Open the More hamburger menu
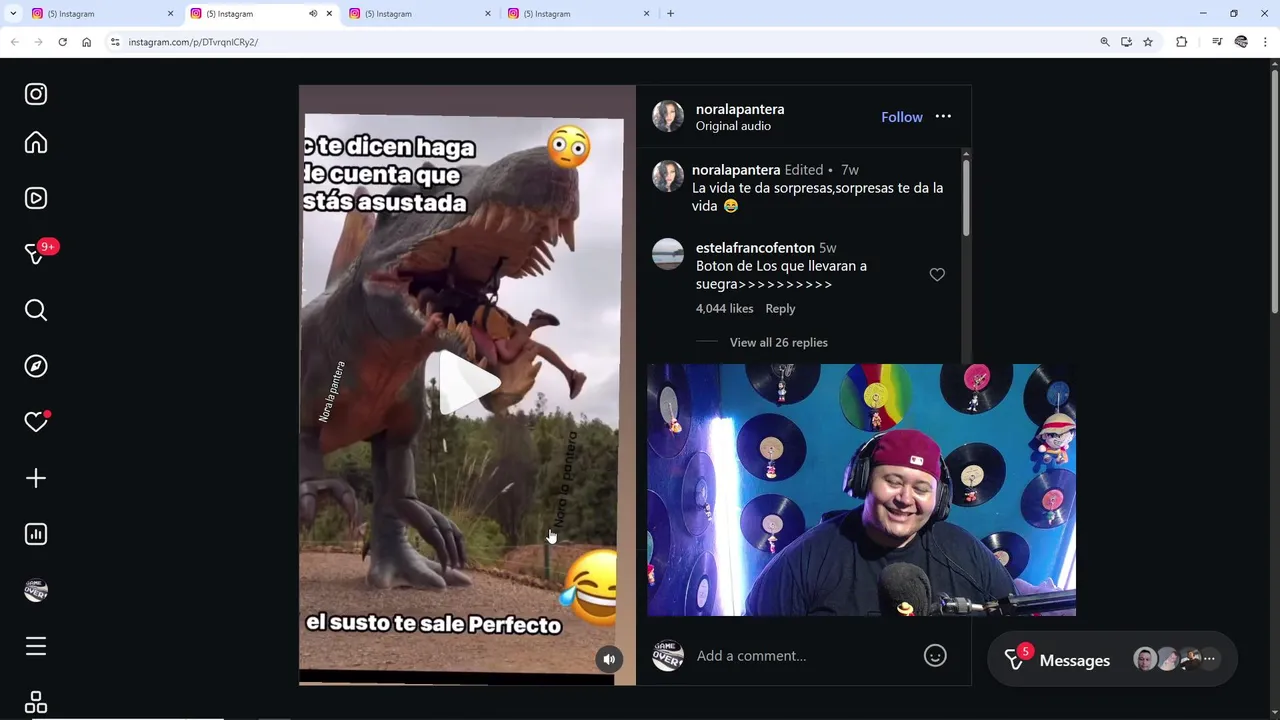This screenshot has width=1280, height=720. (36, 646)
